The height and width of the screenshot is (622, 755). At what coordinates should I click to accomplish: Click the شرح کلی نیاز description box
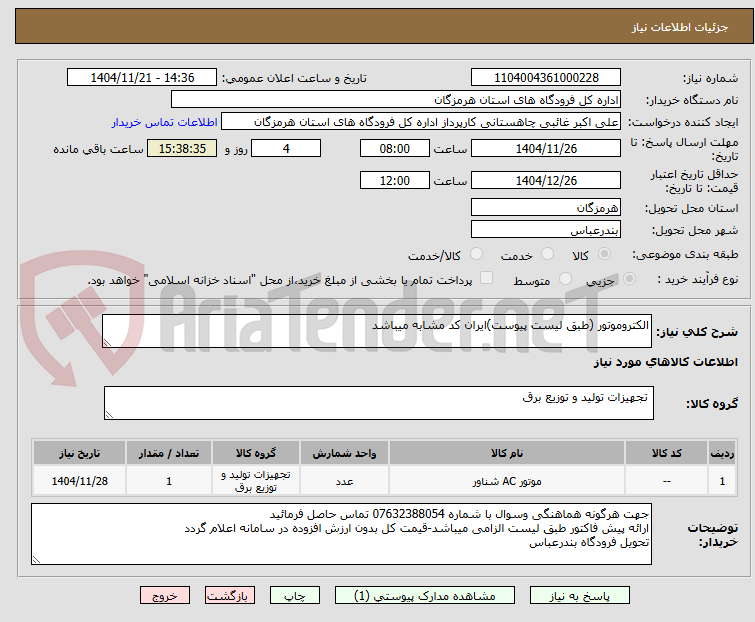point(377,331)
